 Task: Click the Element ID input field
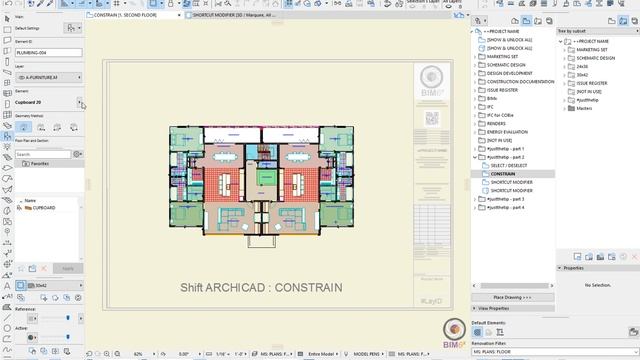tap(49, 53)
